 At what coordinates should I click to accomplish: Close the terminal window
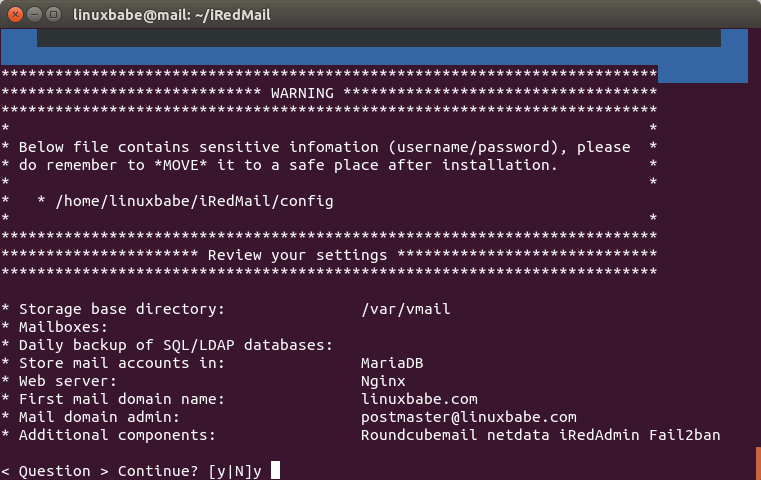click(x=17, y=15)
